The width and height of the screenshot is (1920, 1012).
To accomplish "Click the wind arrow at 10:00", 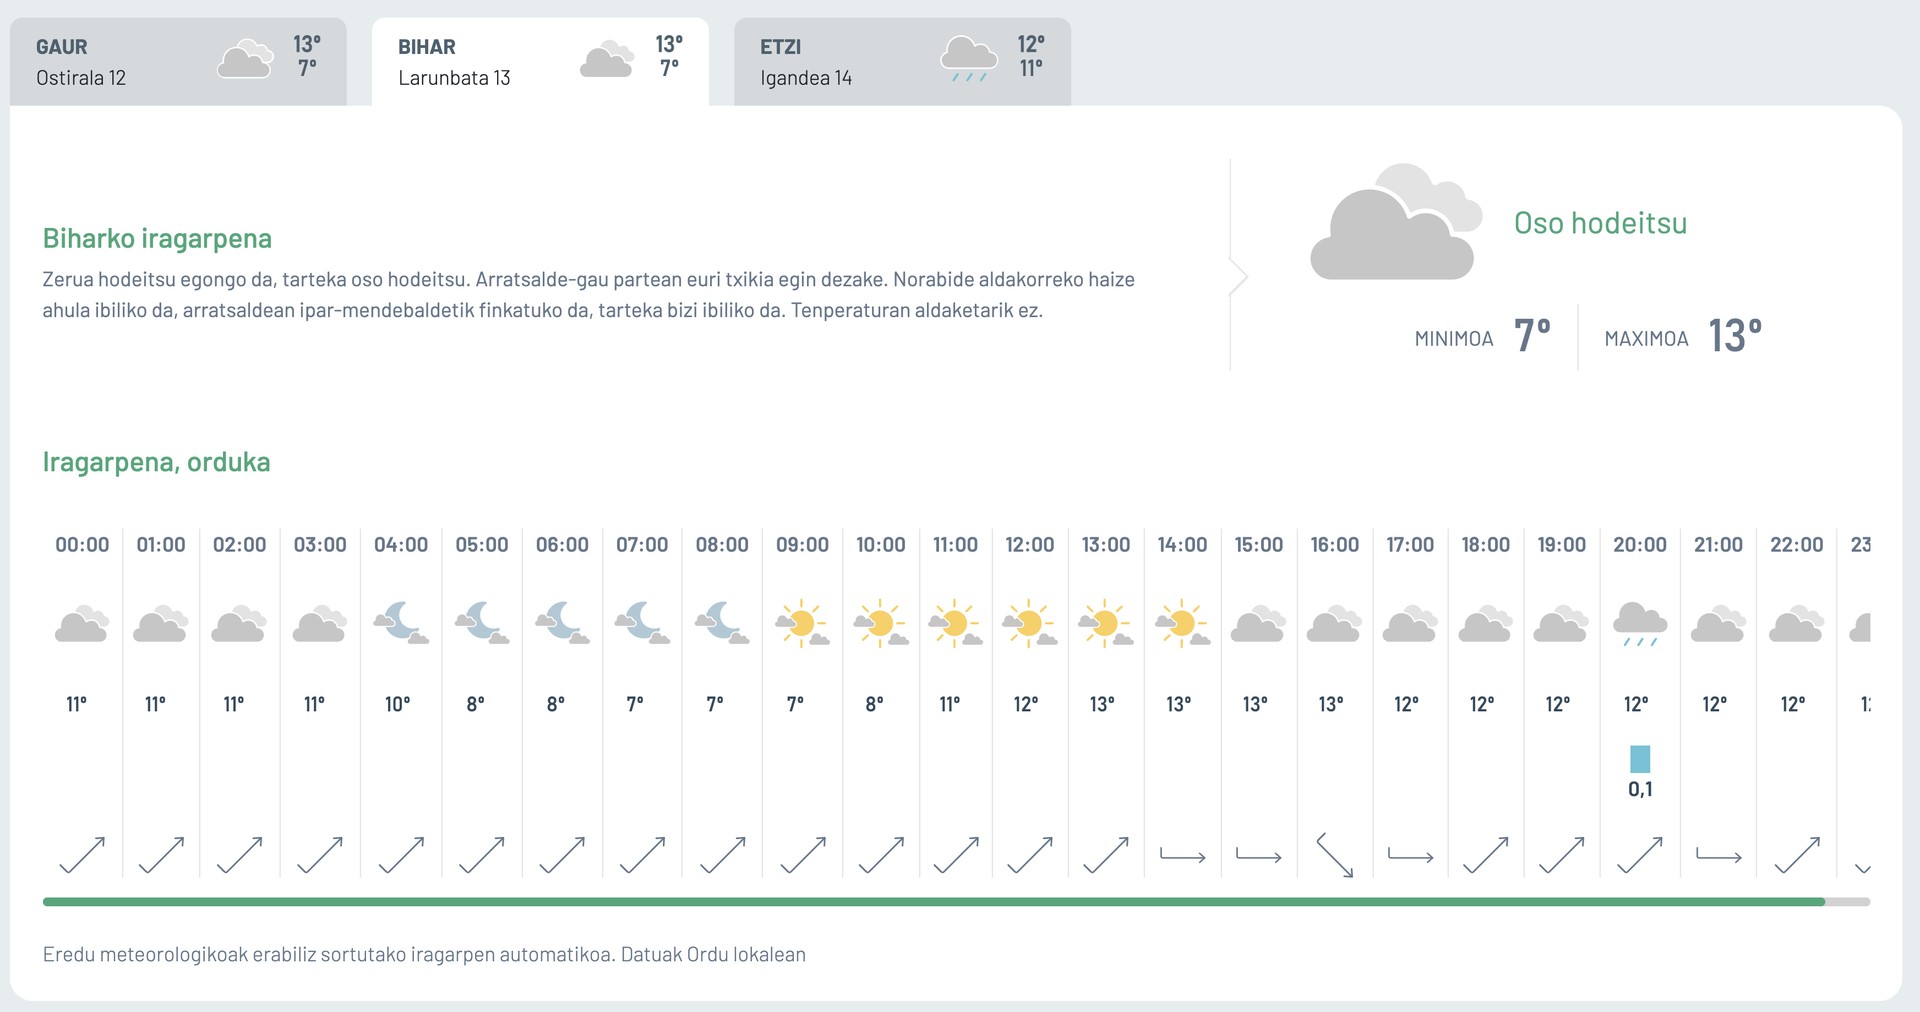I will (881, 855).
